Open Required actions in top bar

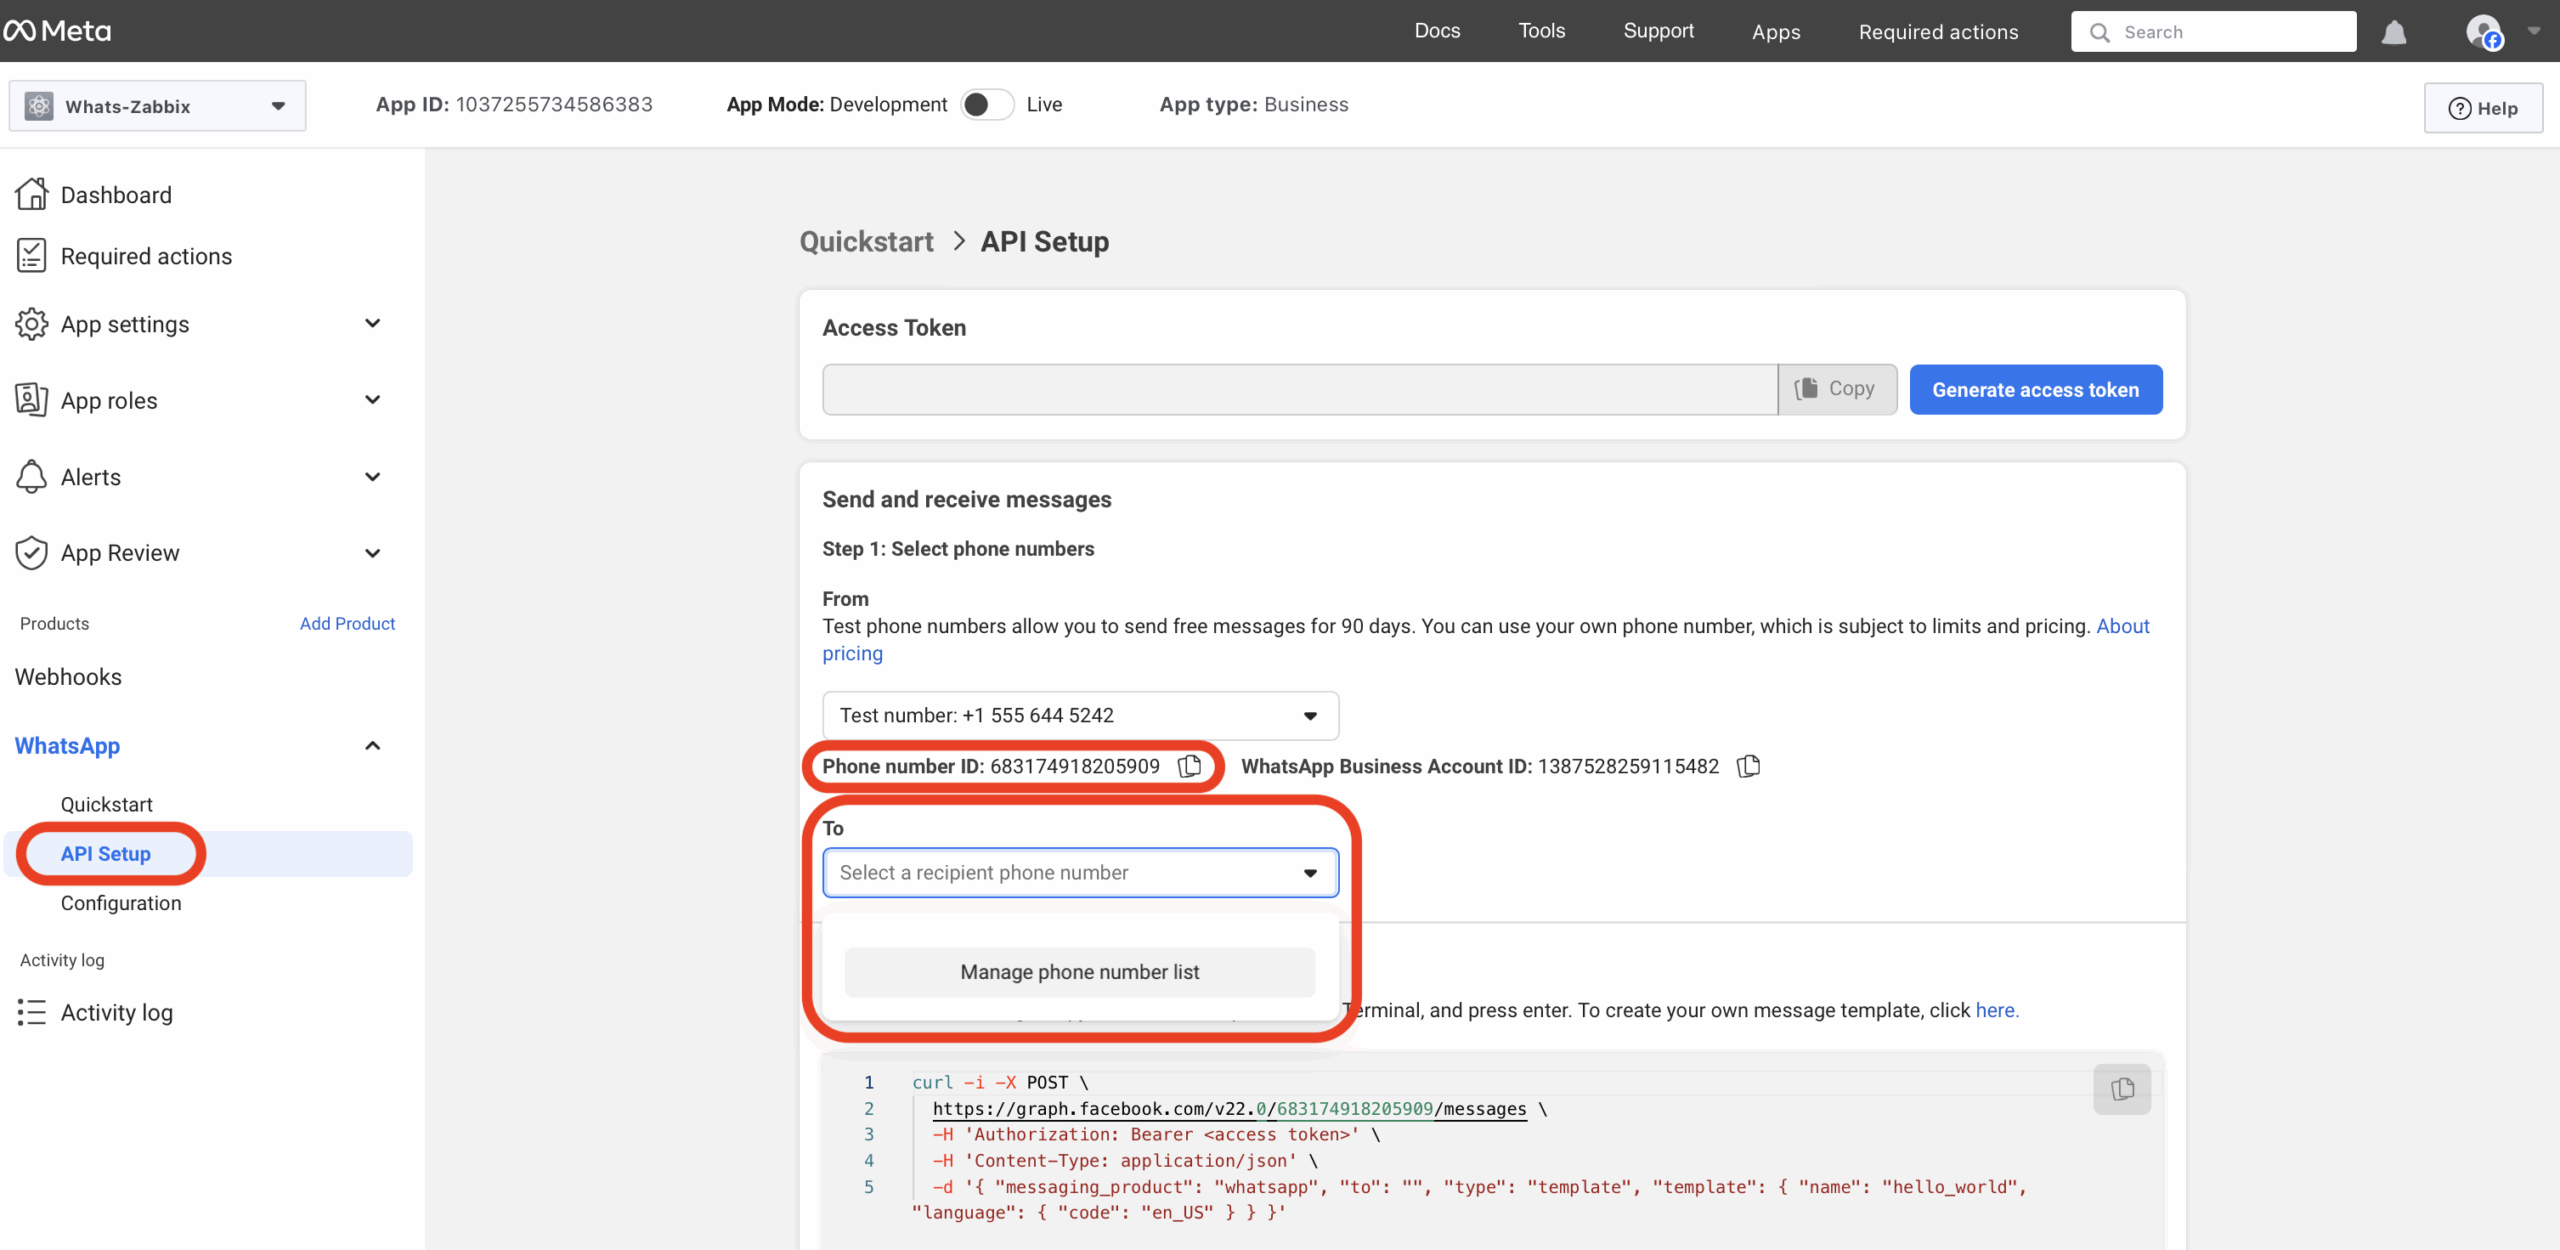[x=1938, y=32]
